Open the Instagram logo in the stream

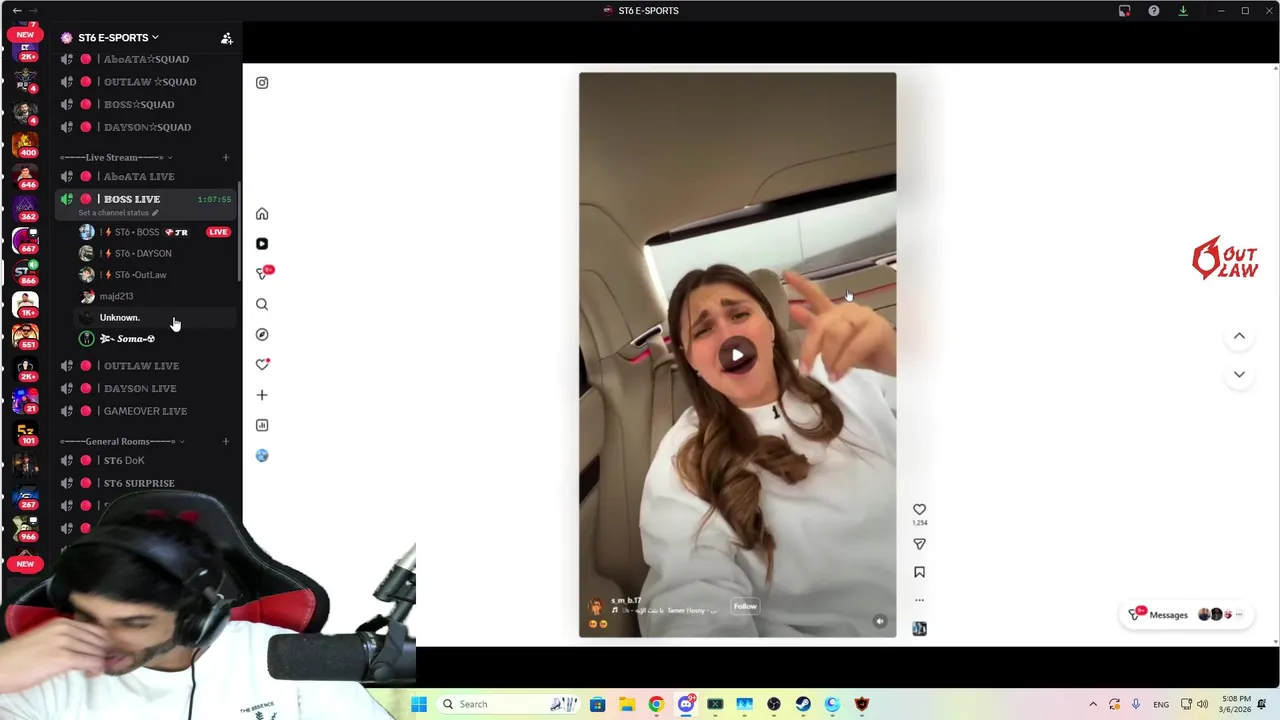point(262,83)
